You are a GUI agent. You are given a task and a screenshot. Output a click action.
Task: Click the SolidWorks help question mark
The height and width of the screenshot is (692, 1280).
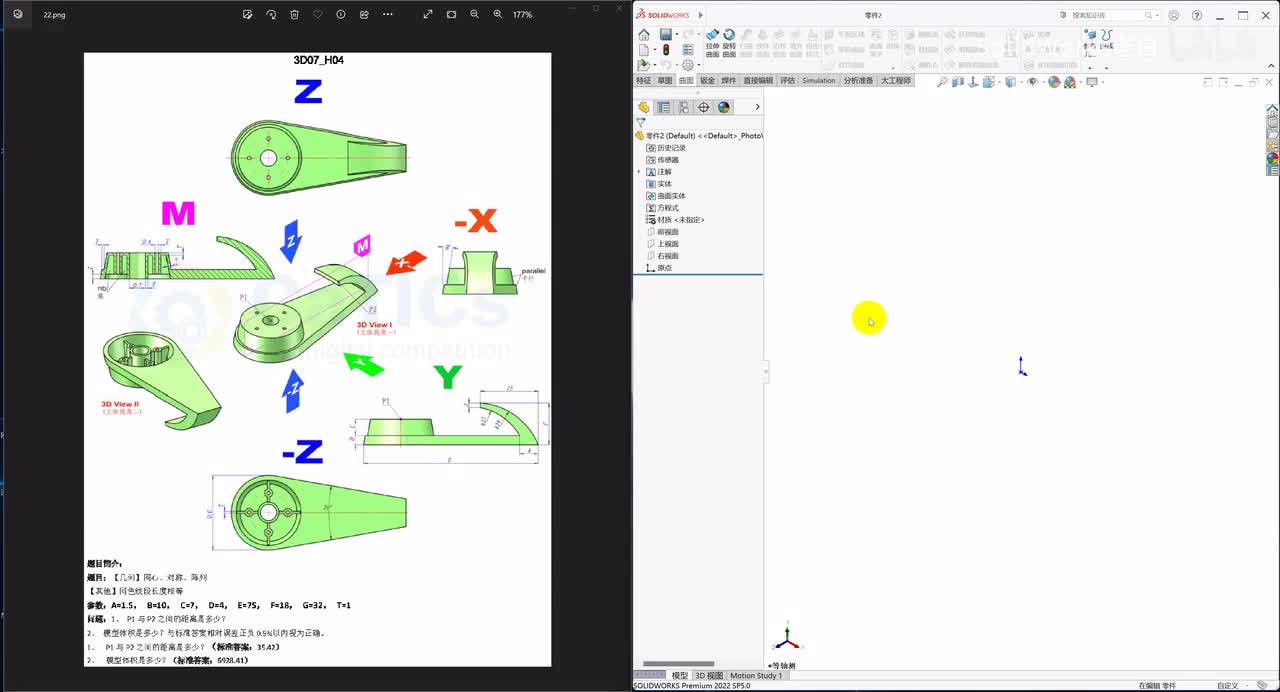(x=1197, y=15)
